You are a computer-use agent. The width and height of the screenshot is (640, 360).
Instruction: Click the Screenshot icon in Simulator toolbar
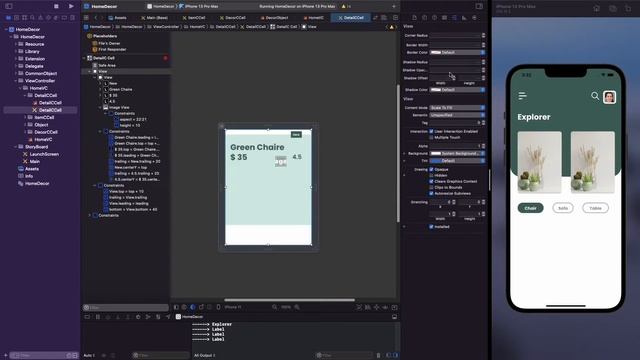[x=613, y=8]
